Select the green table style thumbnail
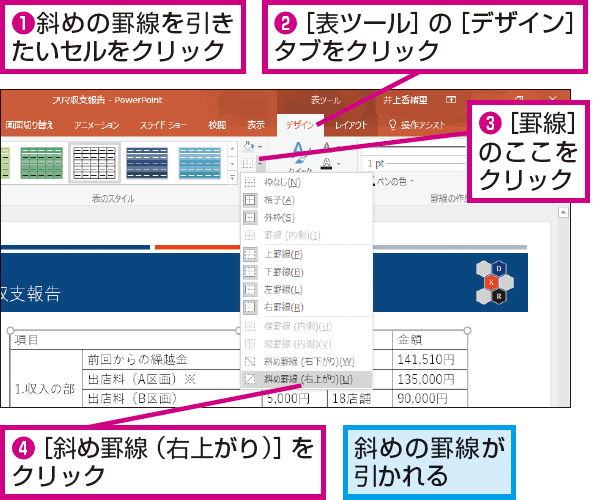The width and height of the screenshot is (600, 500). coord(41,163)
